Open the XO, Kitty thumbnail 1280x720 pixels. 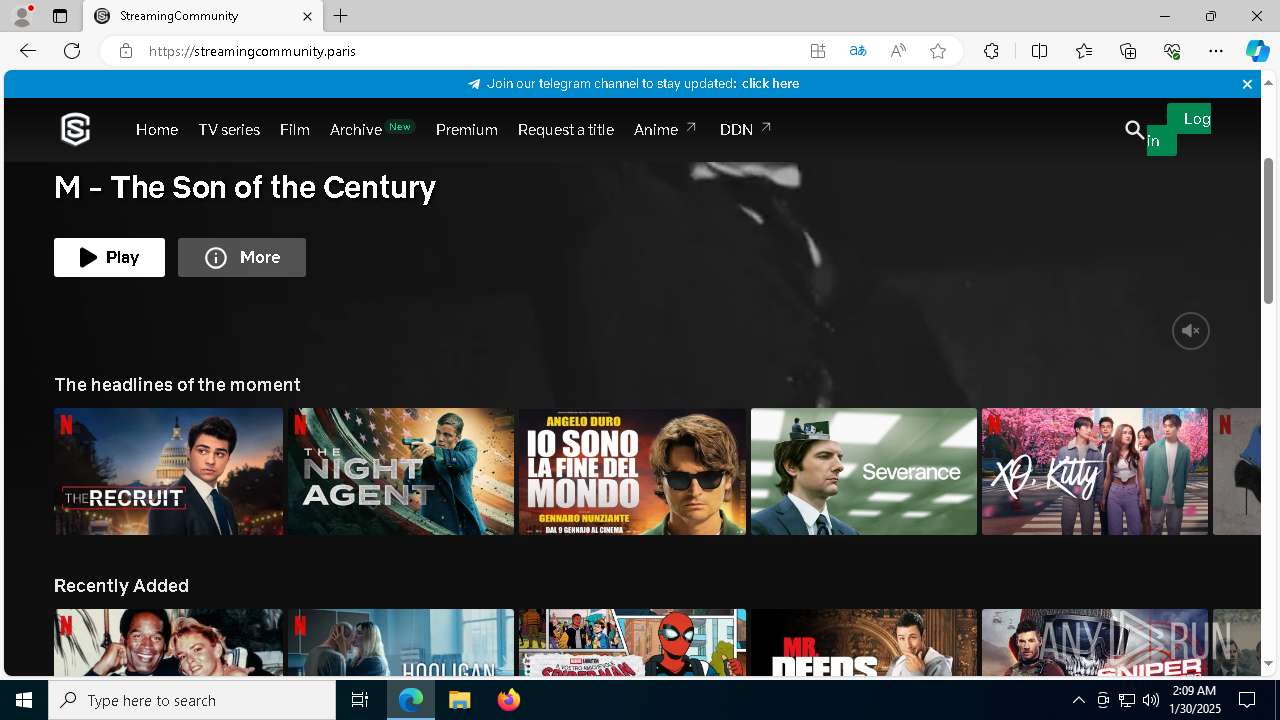1095,471
